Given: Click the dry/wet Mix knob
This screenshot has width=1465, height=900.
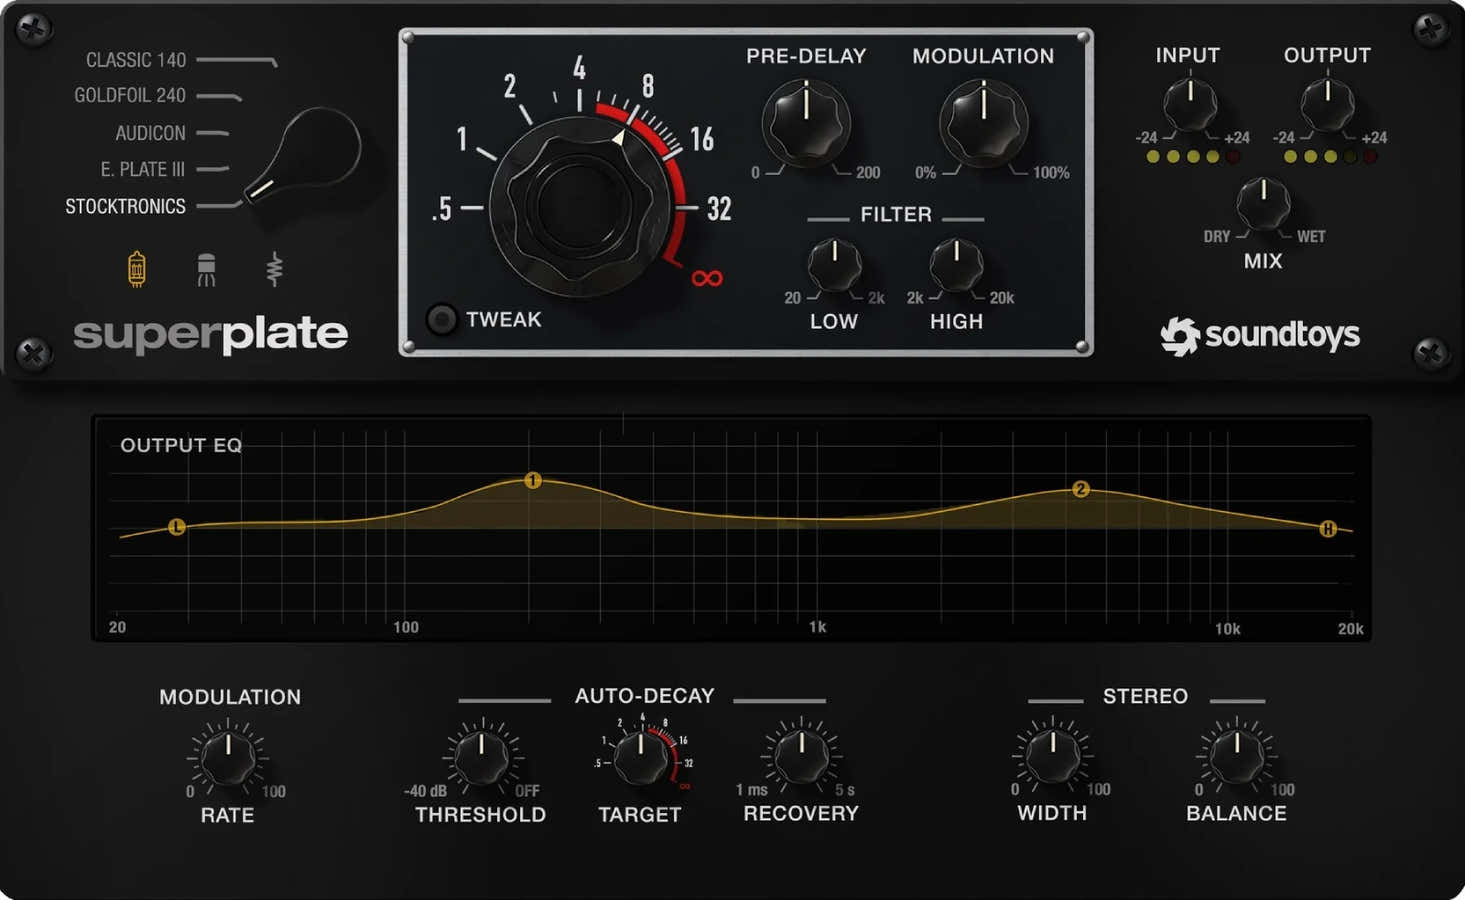Looking at the screenshot, I should pos(1263,203).
